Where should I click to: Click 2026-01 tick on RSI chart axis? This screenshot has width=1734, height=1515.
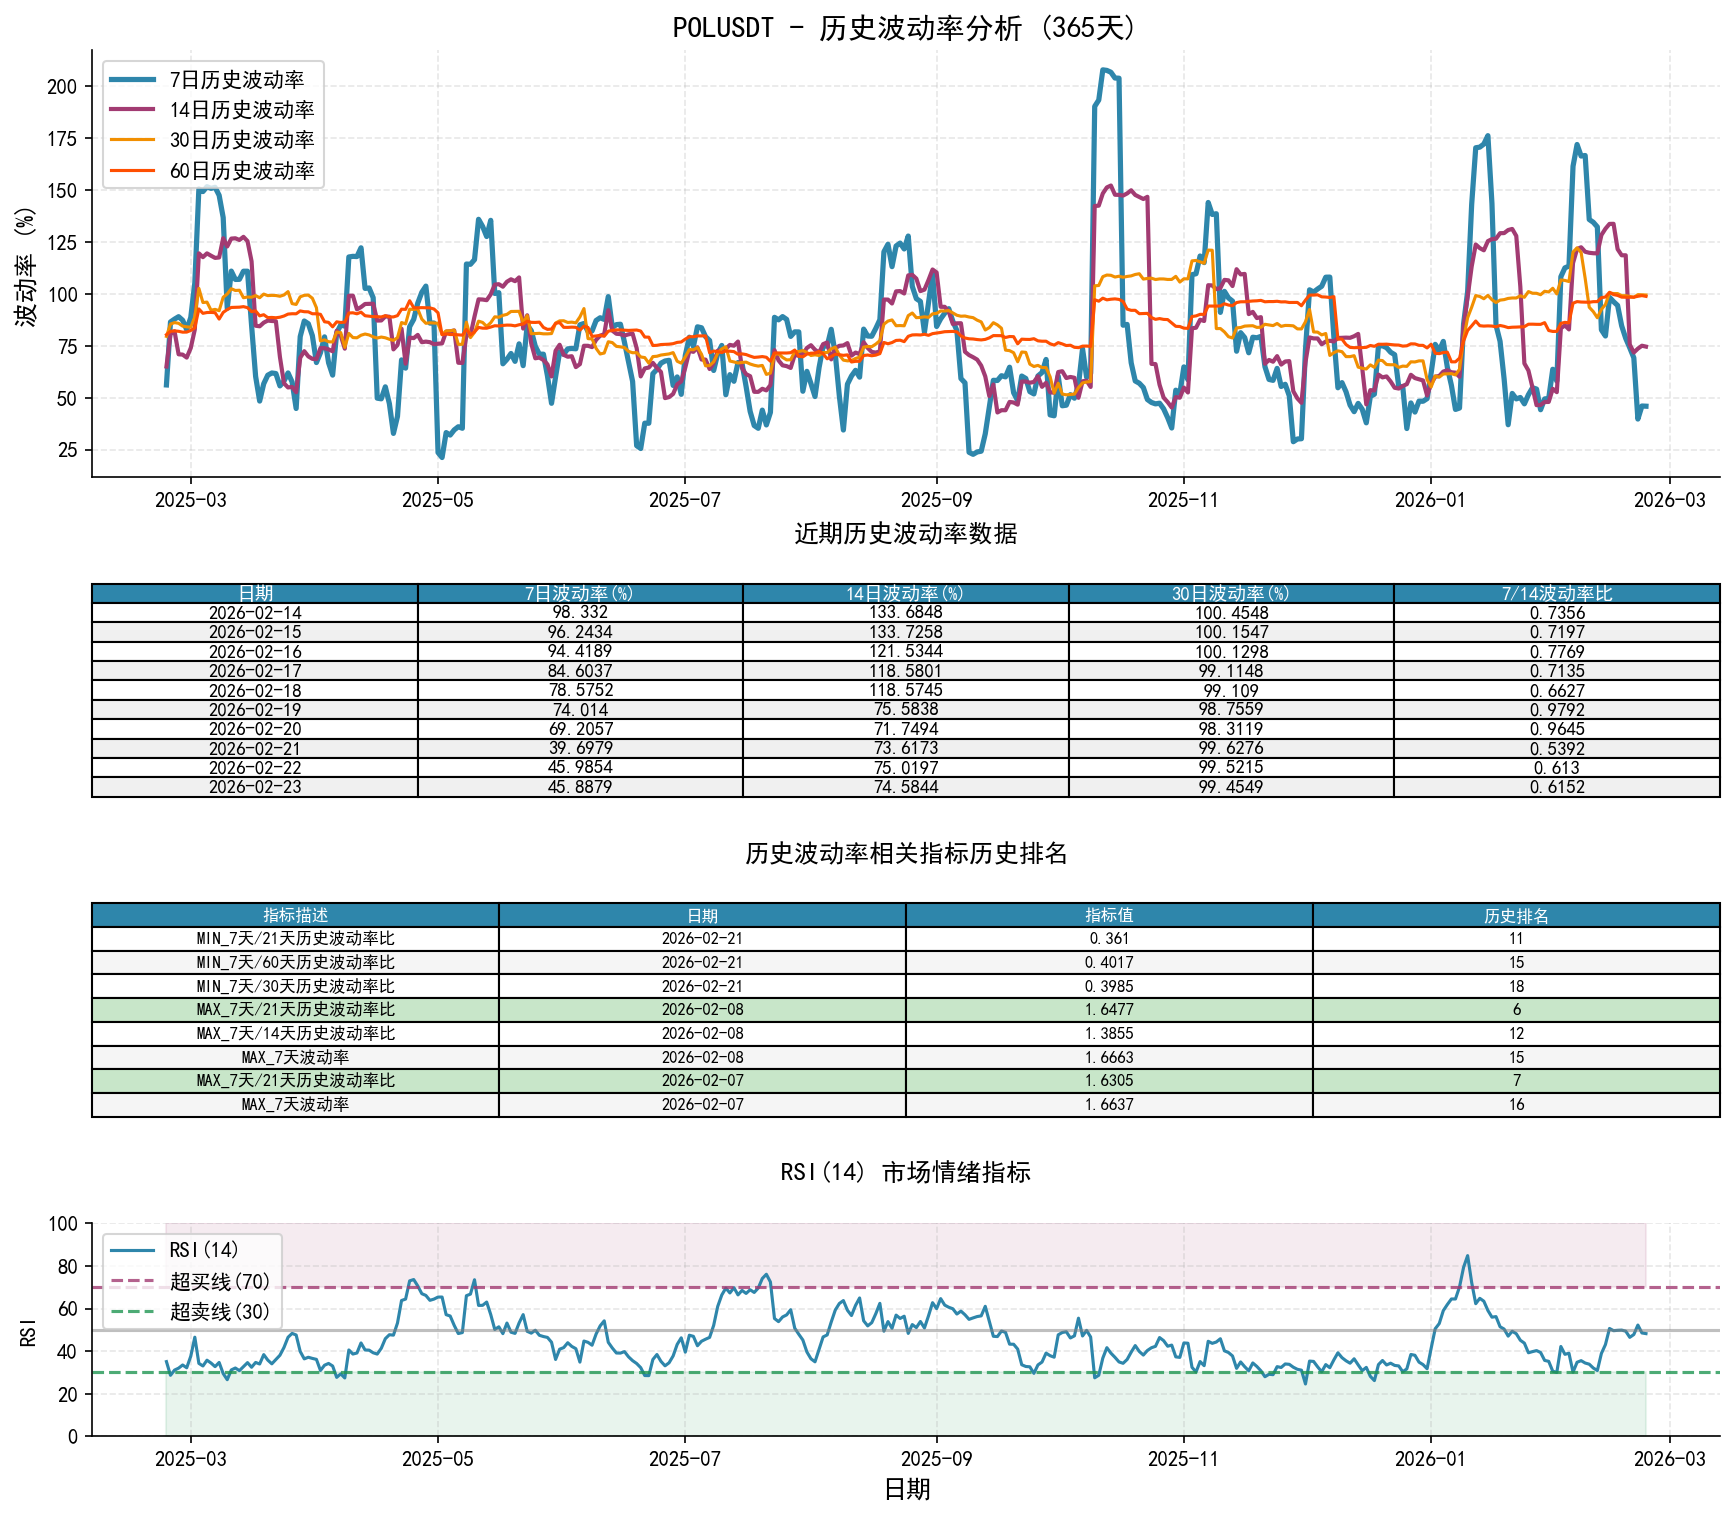click(1430, 1459)
